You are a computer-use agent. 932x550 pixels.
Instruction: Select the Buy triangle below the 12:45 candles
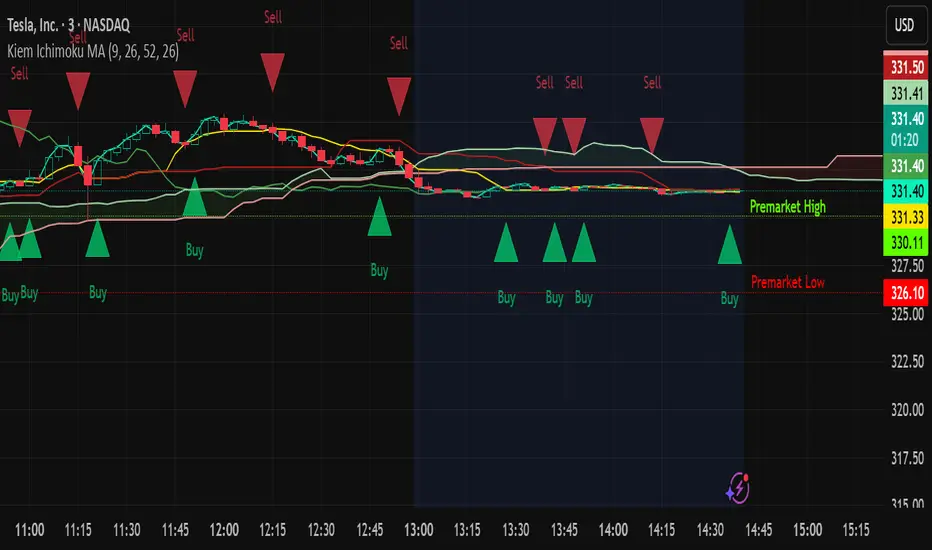380,218
